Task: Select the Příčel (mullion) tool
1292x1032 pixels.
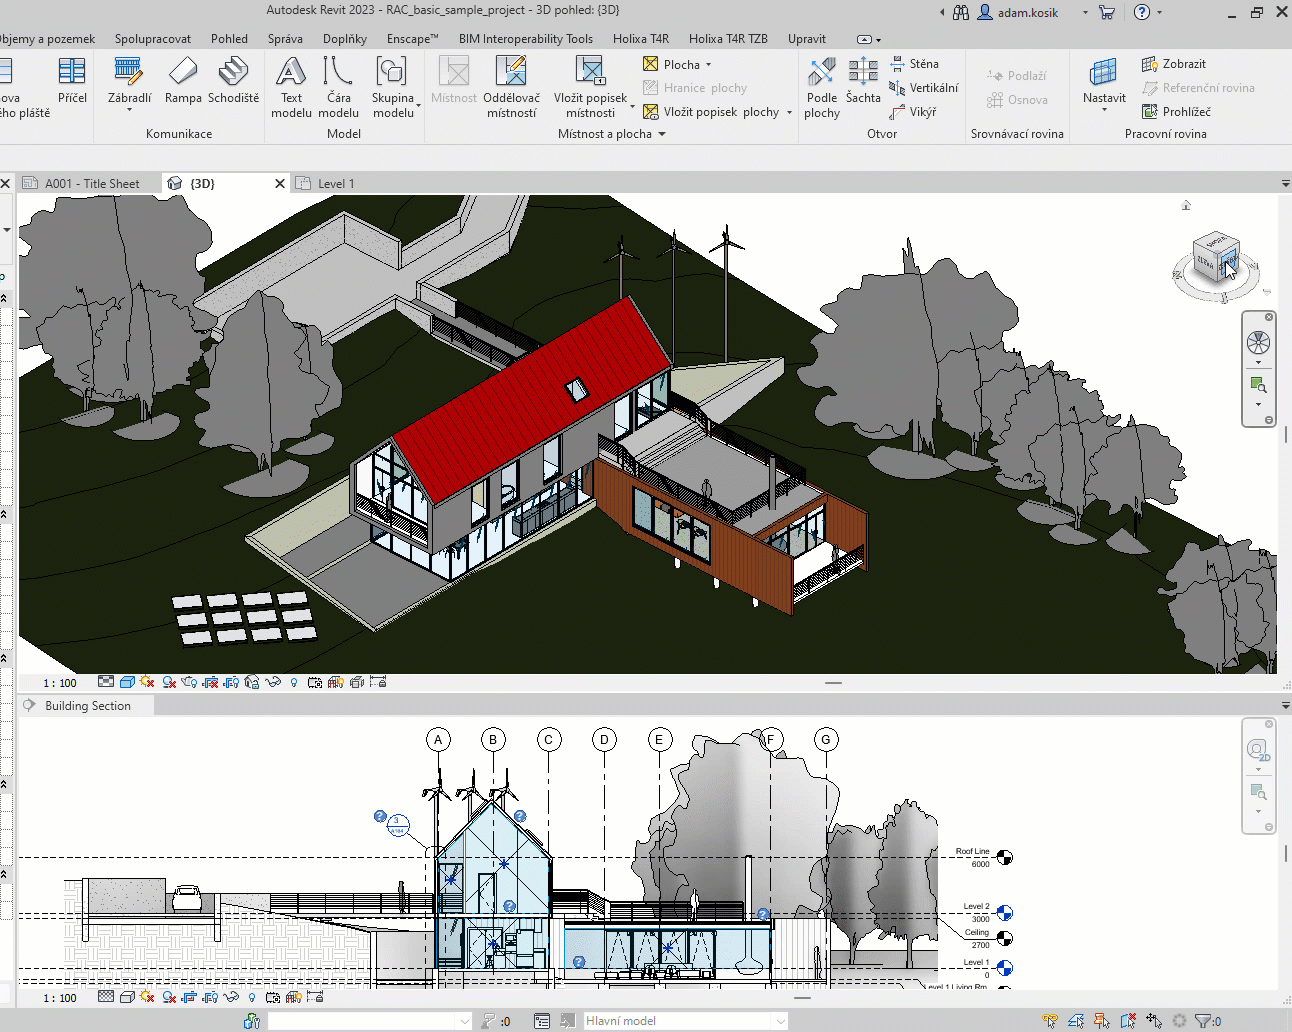Action: point(72,81)
